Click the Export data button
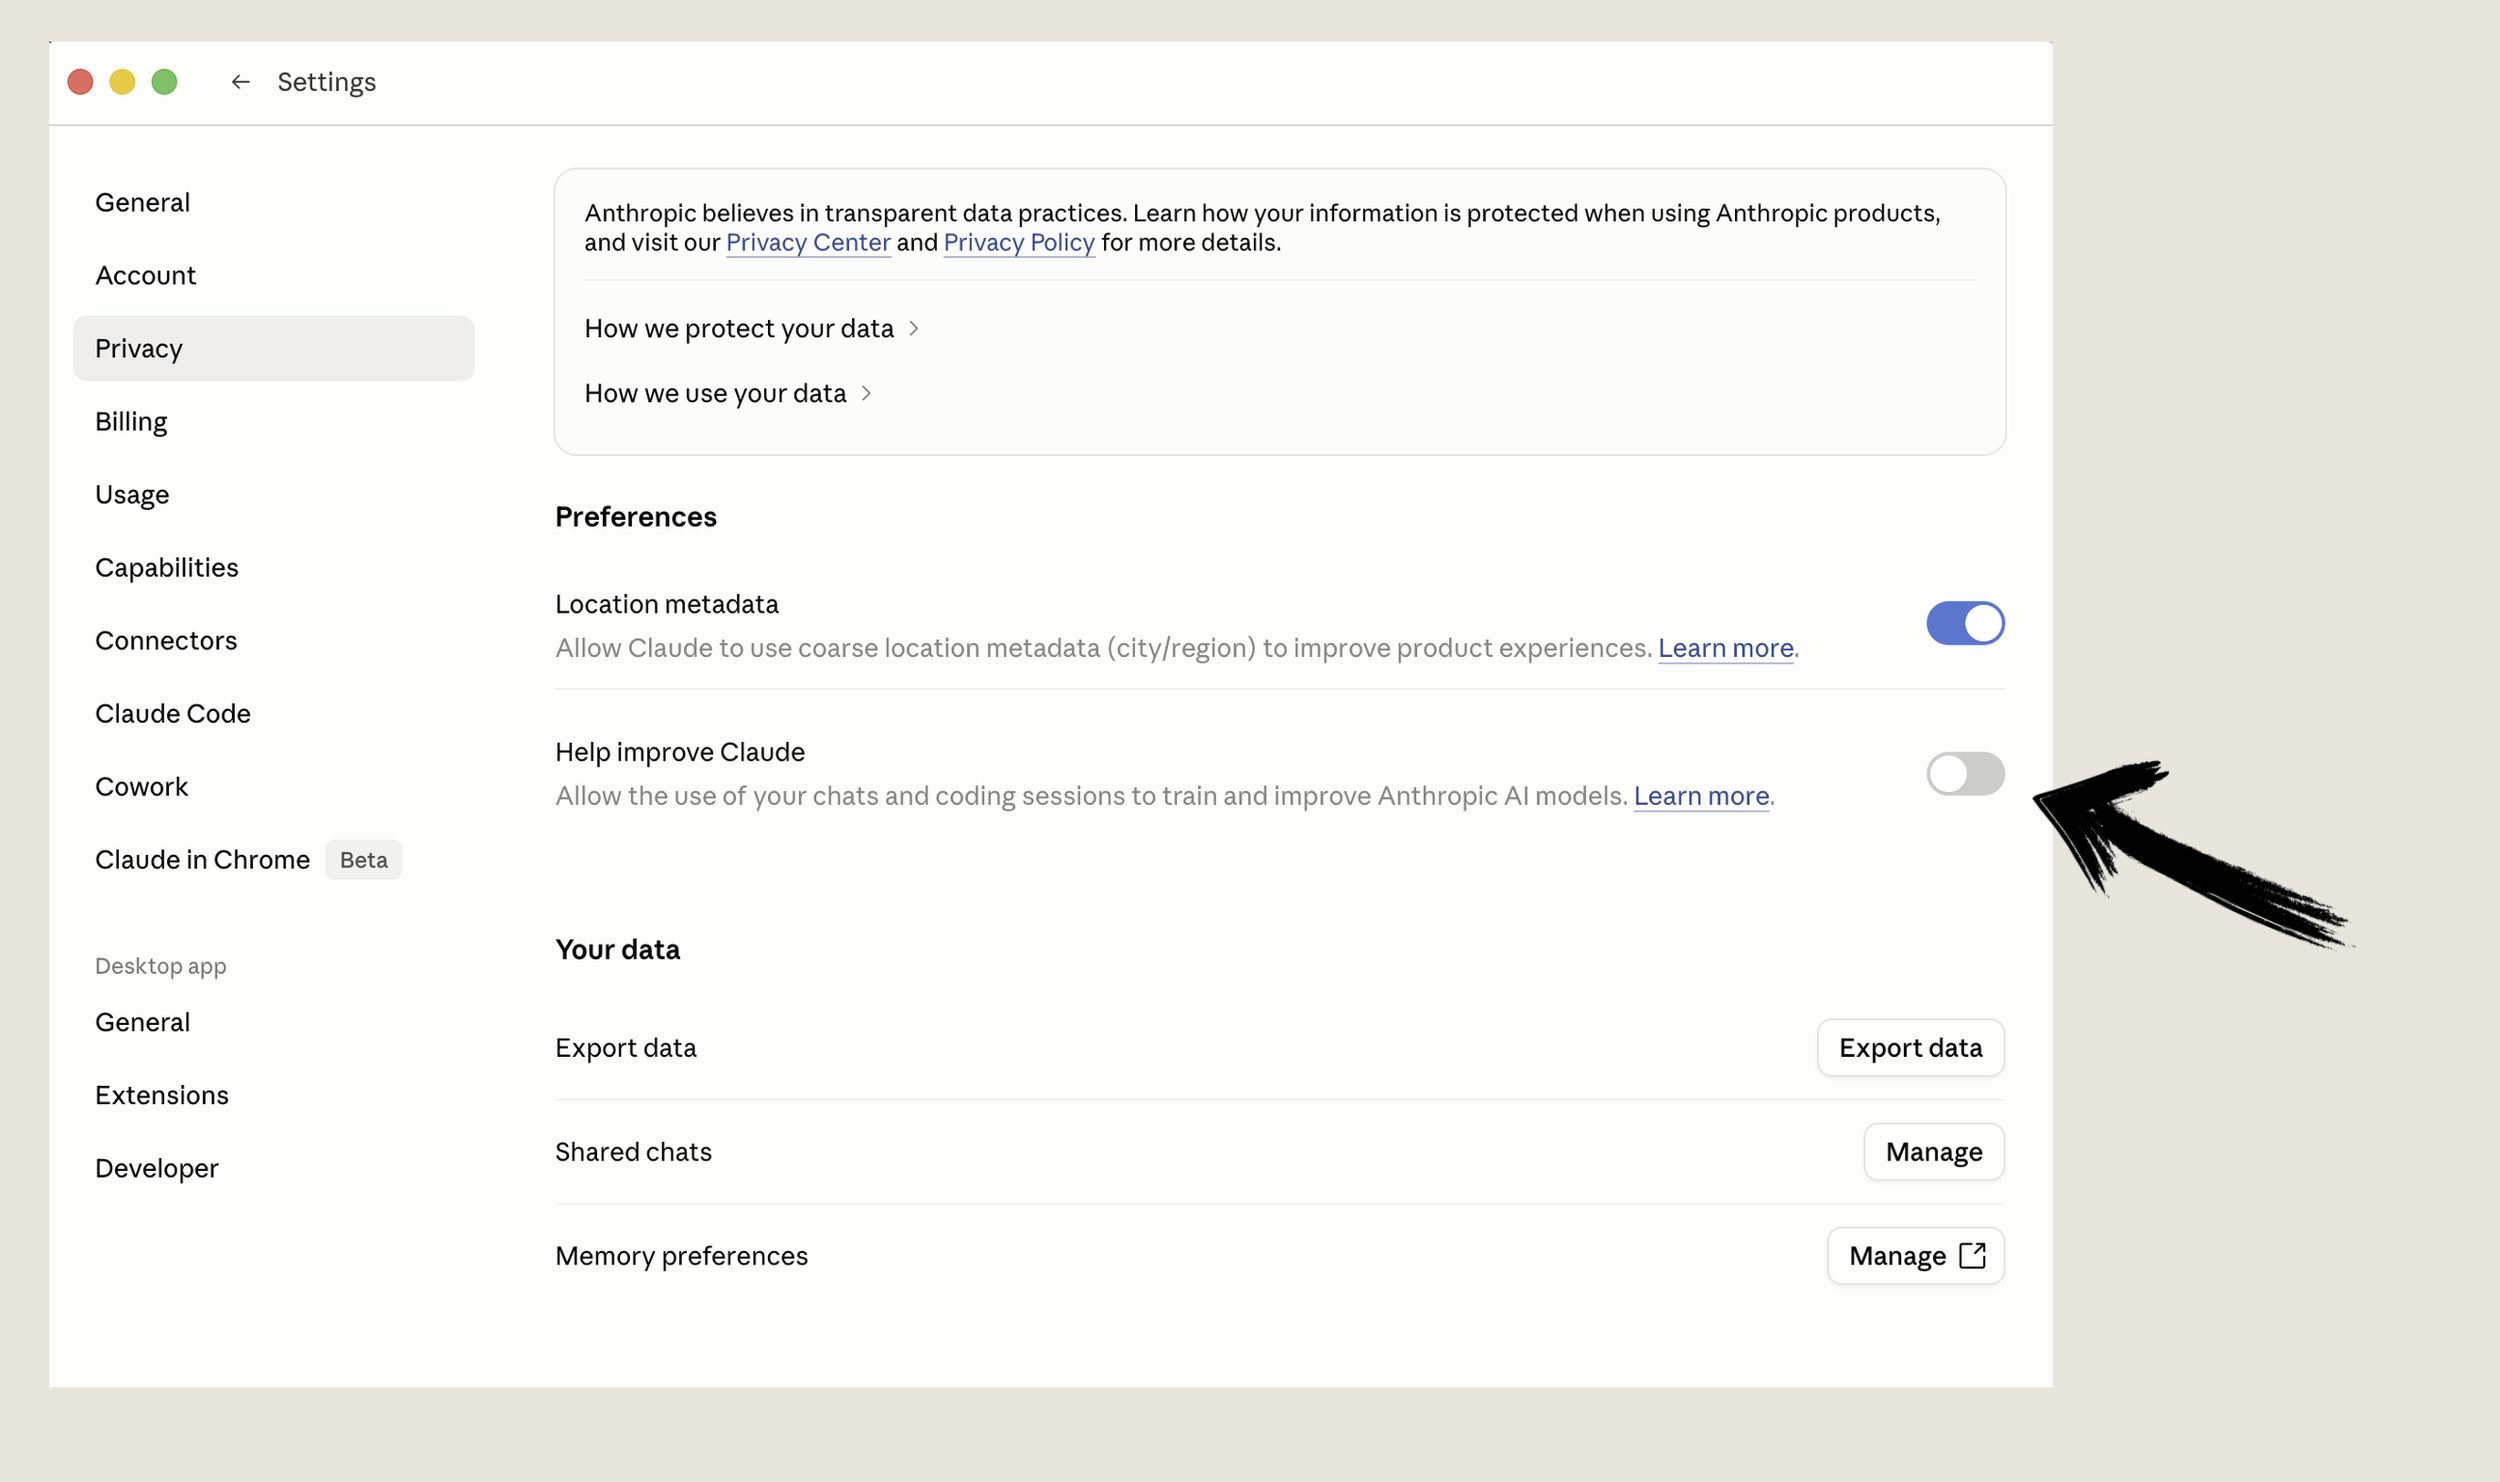2500x1482 pixels. (1910, 1047)
